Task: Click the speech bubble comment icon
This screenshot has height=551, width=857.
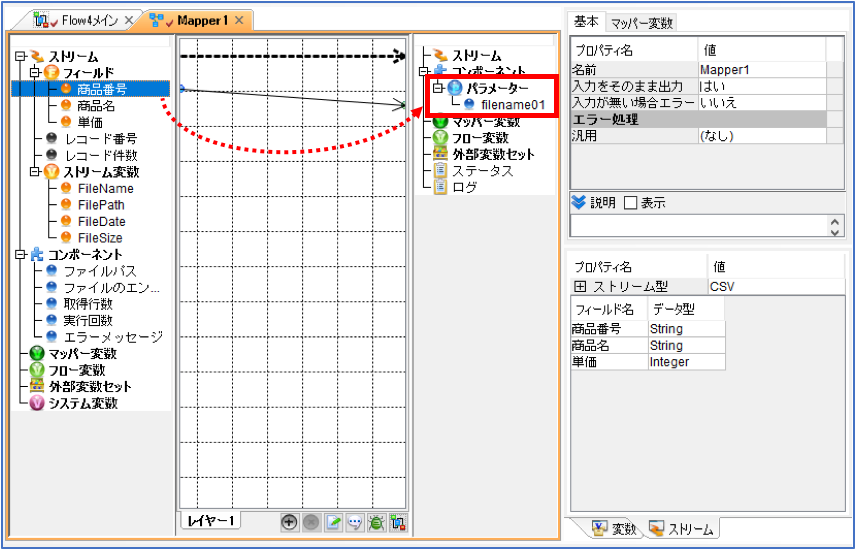Action: 355,522
